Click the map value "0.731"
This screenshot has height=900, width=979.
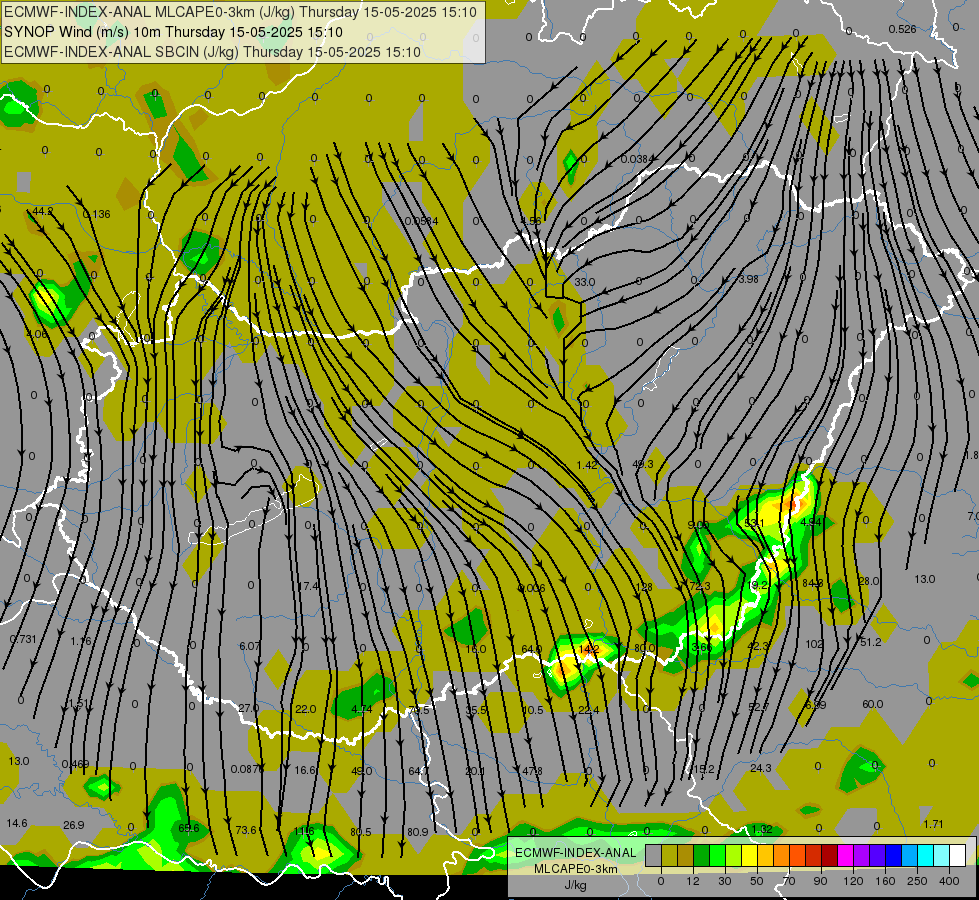click(23, 640)
